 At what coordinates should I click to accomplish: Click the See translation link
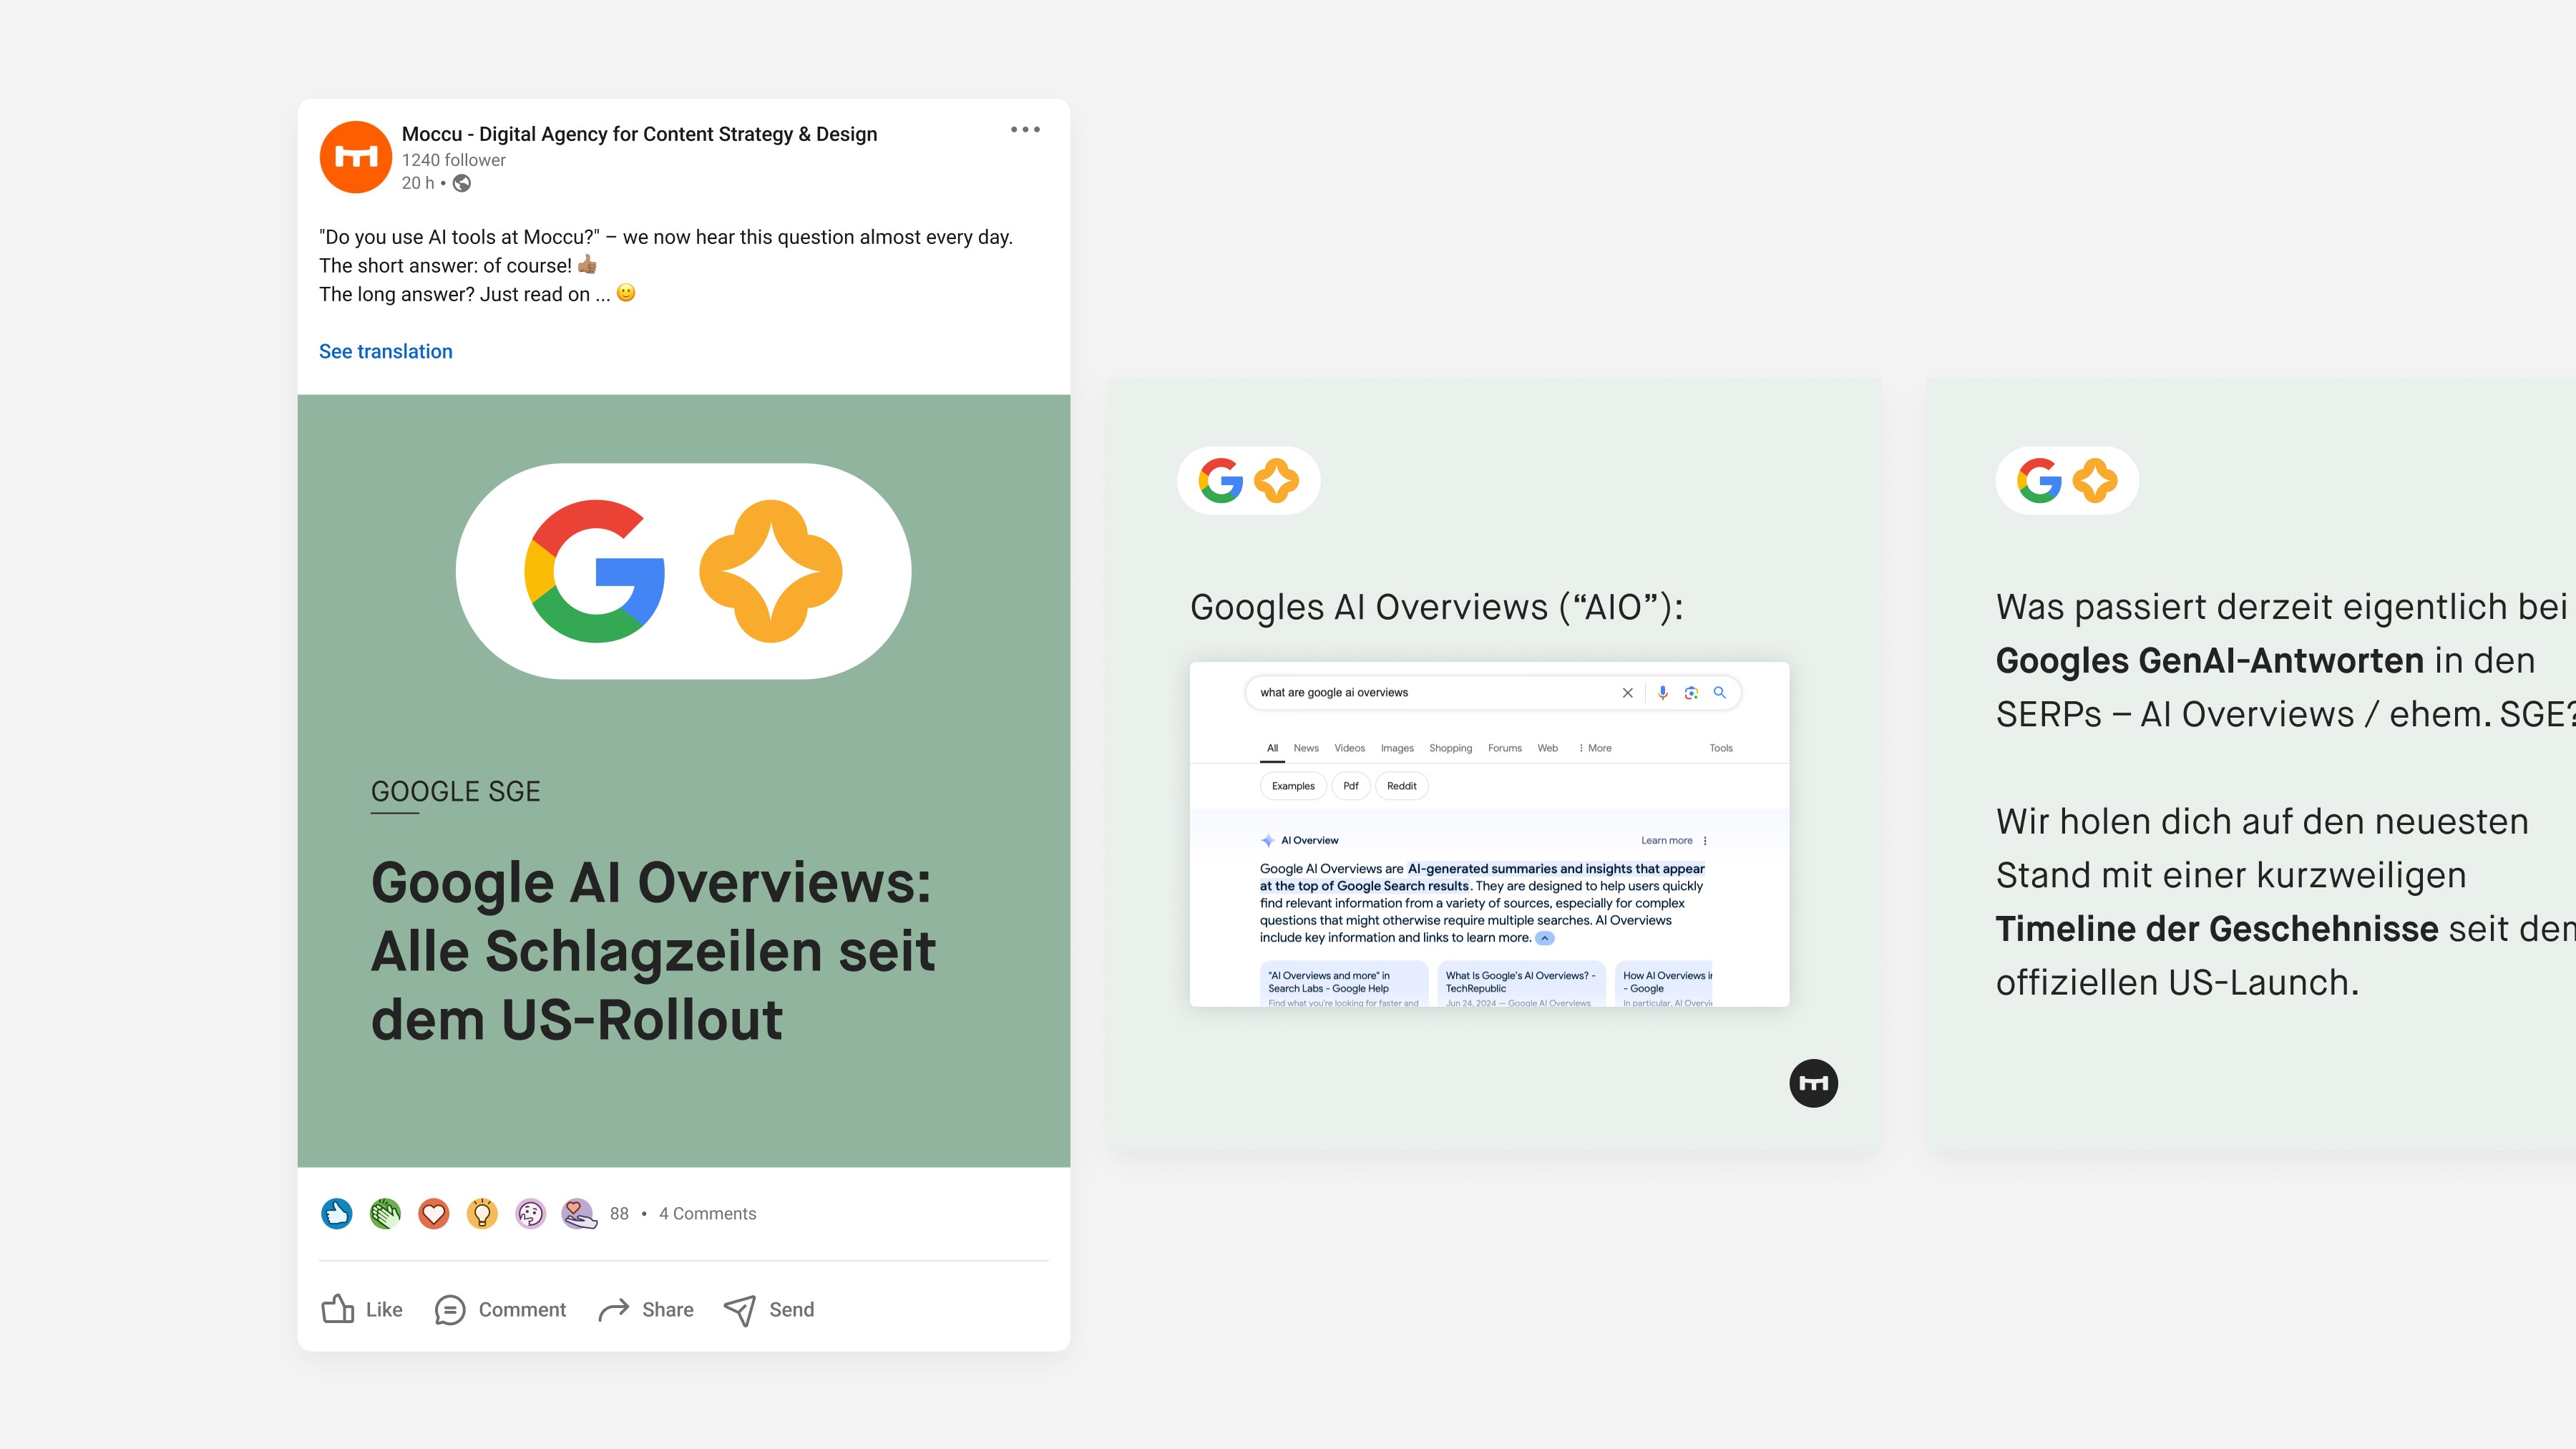[x=385, y=351]
